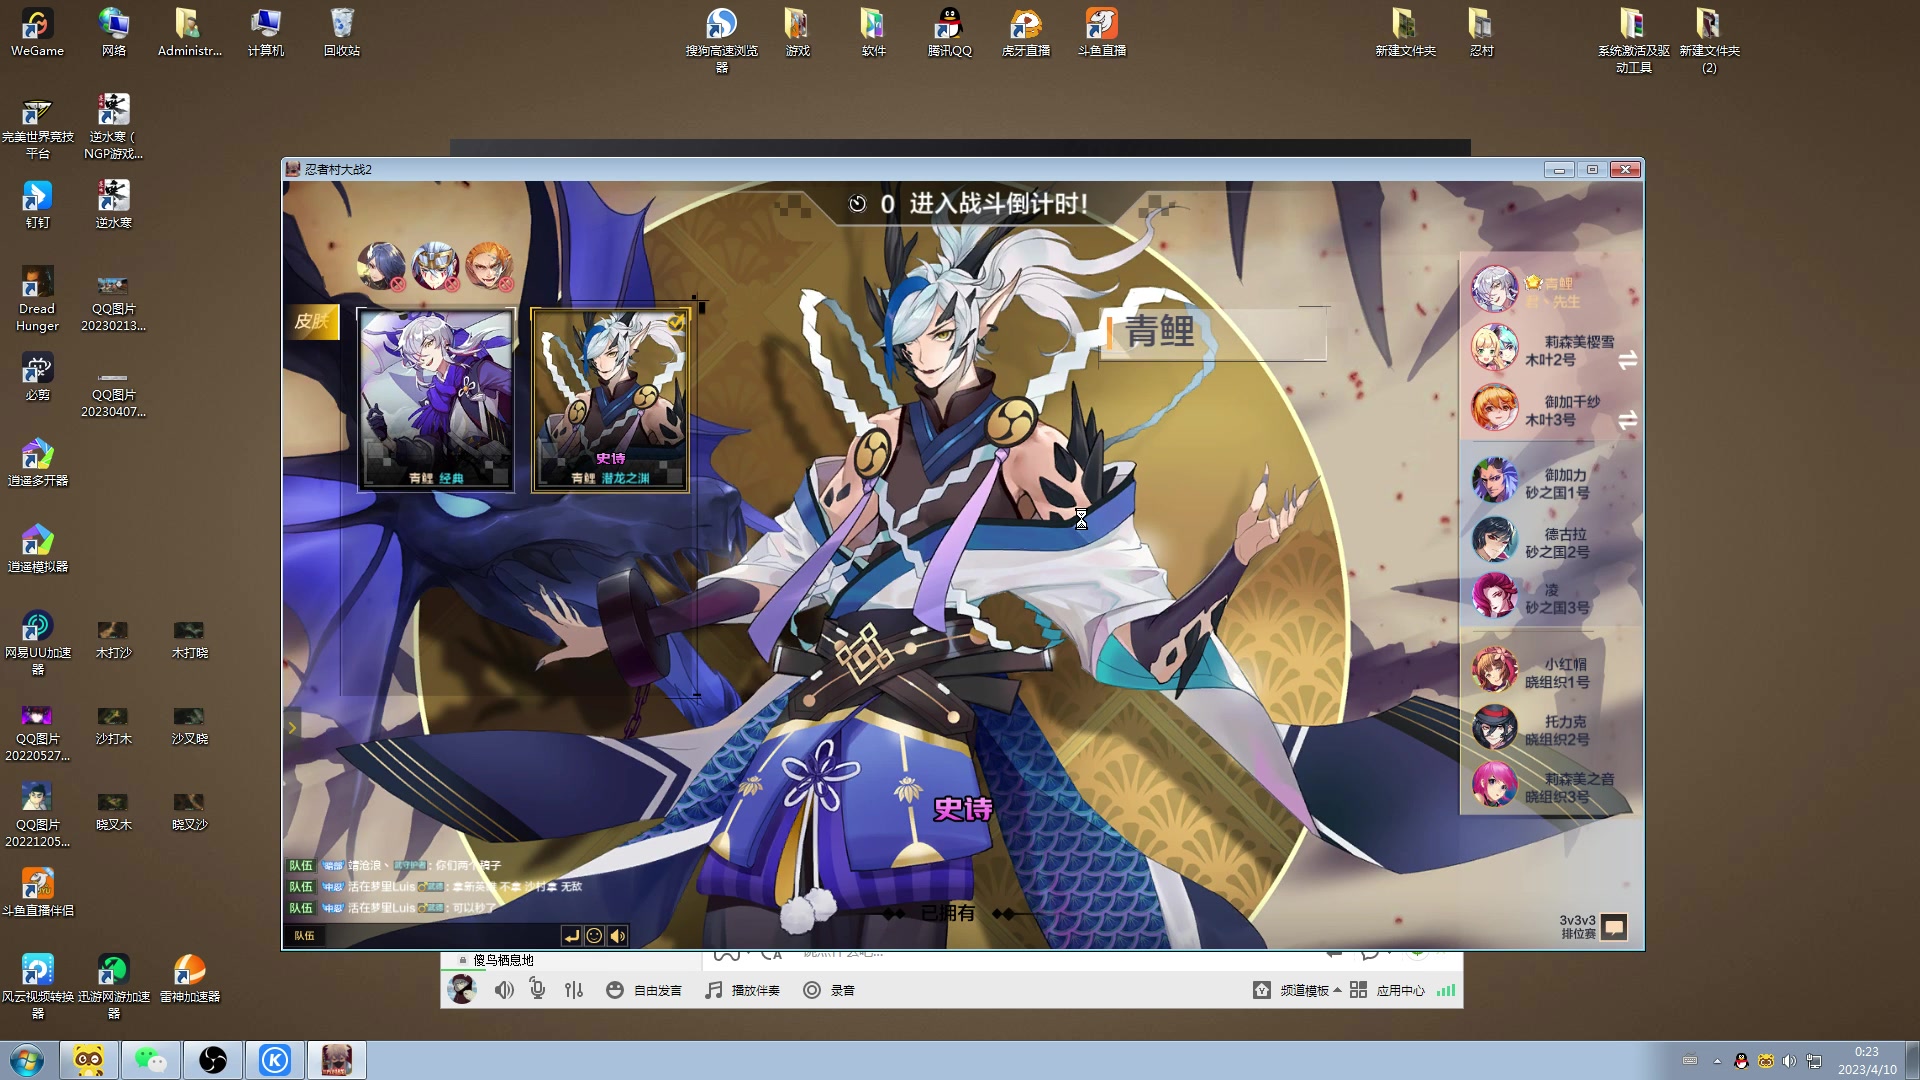Open 雷神加速器 desktop shortcut
The height and width of the screenshot is (1080, 1920).
[189, 978]
